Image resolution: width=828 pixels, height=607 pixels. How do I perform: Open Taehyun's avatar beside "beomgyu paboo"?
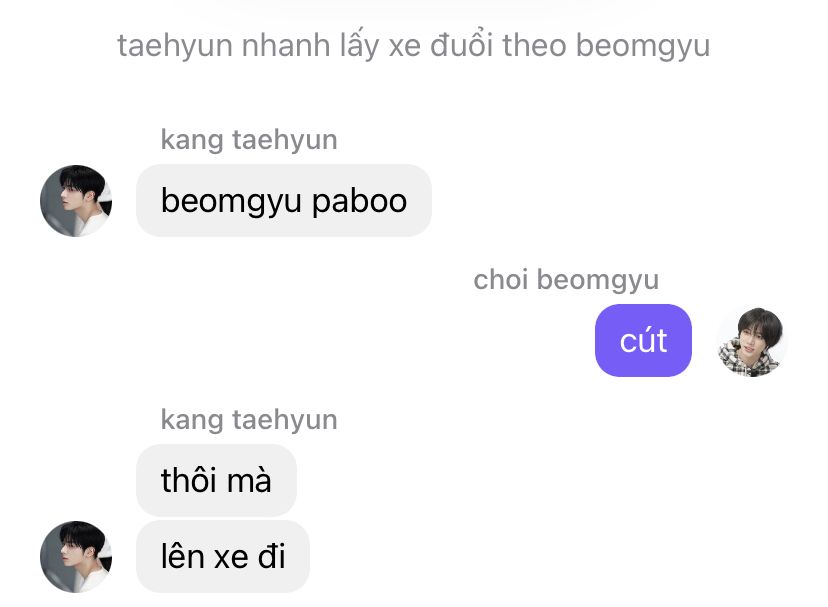(76, 201)
